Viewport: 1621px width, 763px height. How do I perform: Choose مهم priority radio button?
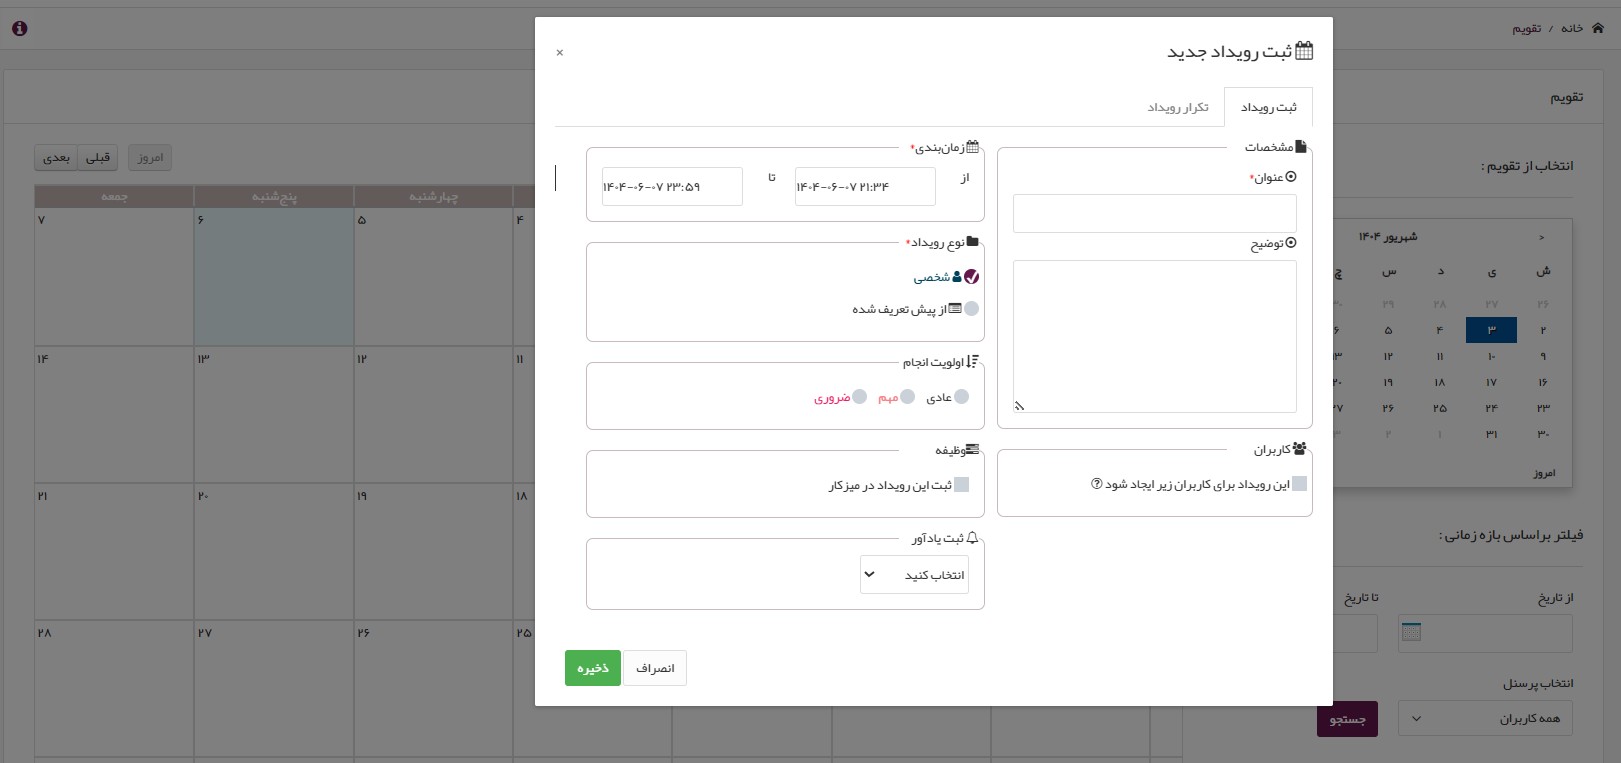coord(907,397)
